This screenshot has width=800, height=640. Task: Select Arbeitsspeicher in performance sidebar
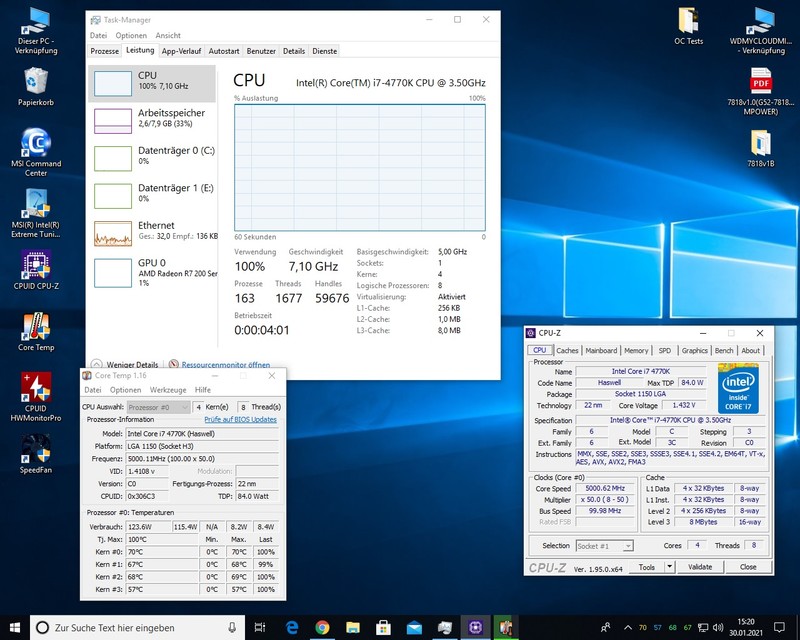click(x=152, y=121)
